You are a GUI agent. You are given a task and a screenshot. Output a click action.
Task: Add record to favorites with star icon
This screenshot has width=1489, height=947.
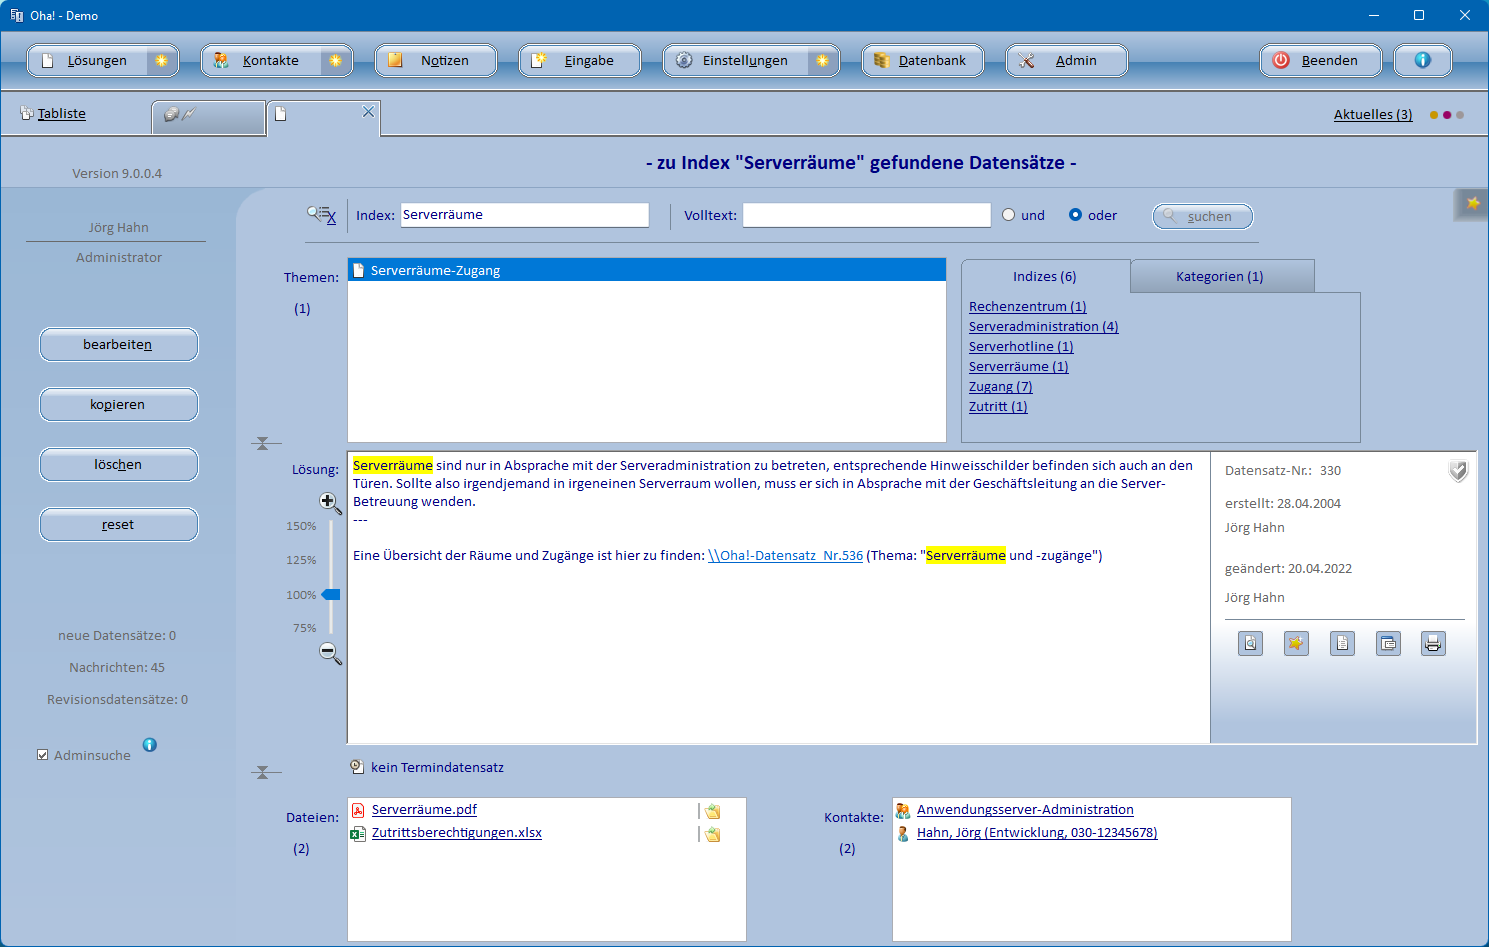pyautogui.click(x=1296, y=644)
